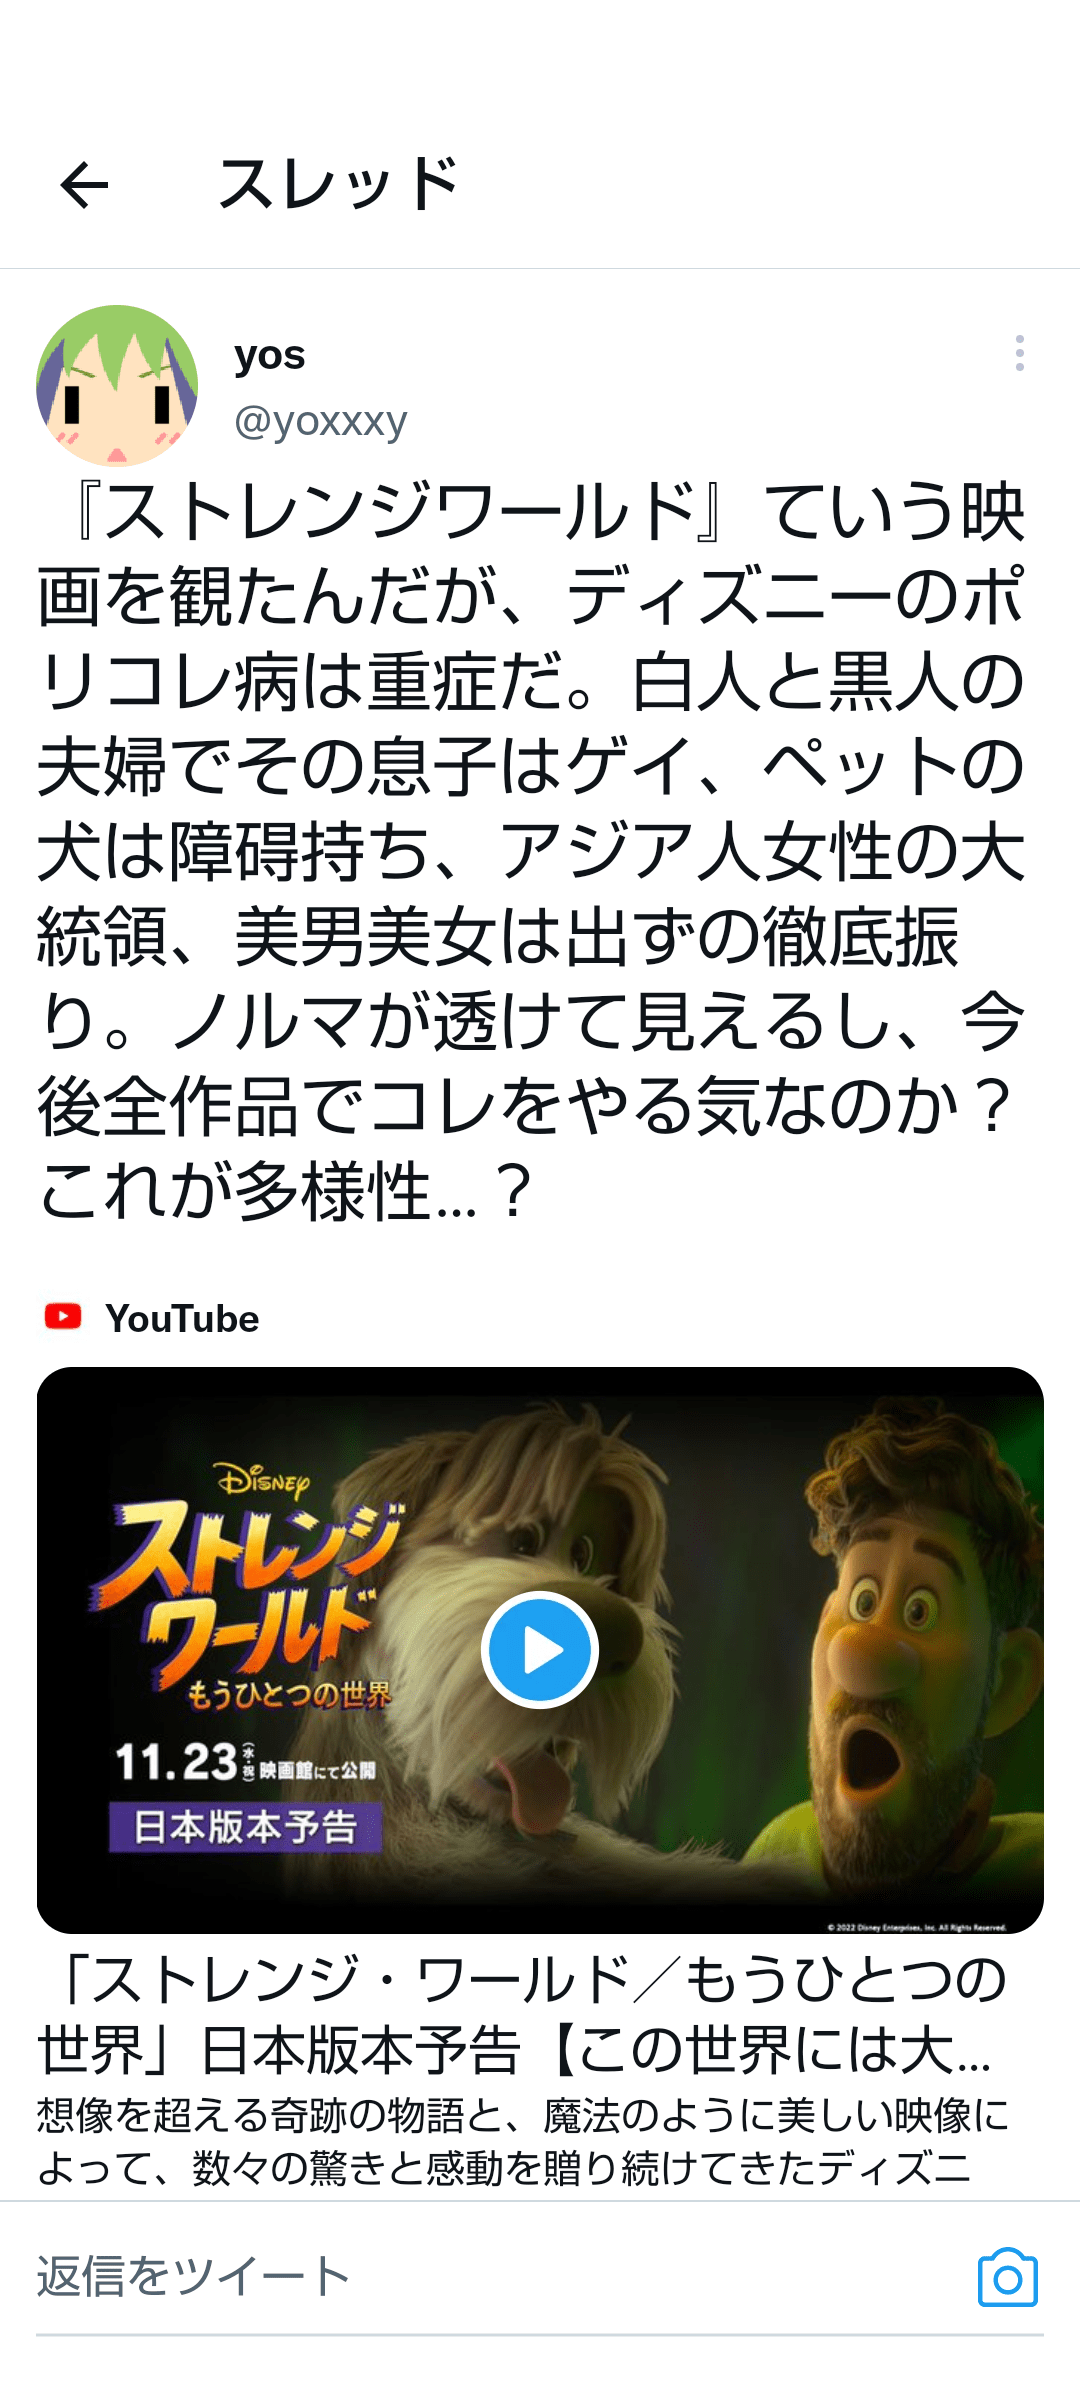Viewport: 1080px width, 2400px height.
Task: Open the link title 「ストレンジ・ワールド／もうひとつの世界」
Action: pos(520,2014)
